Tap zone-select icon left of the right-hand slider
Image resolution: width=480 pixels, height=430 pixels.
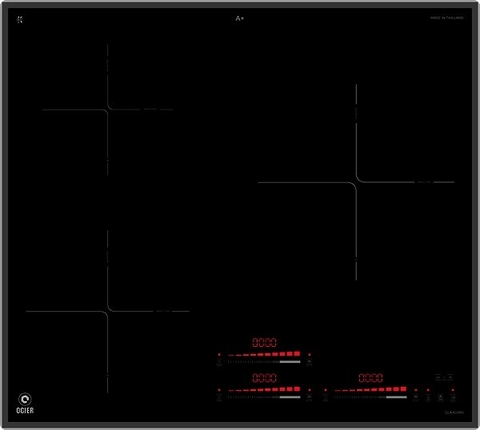click(325, 398)
